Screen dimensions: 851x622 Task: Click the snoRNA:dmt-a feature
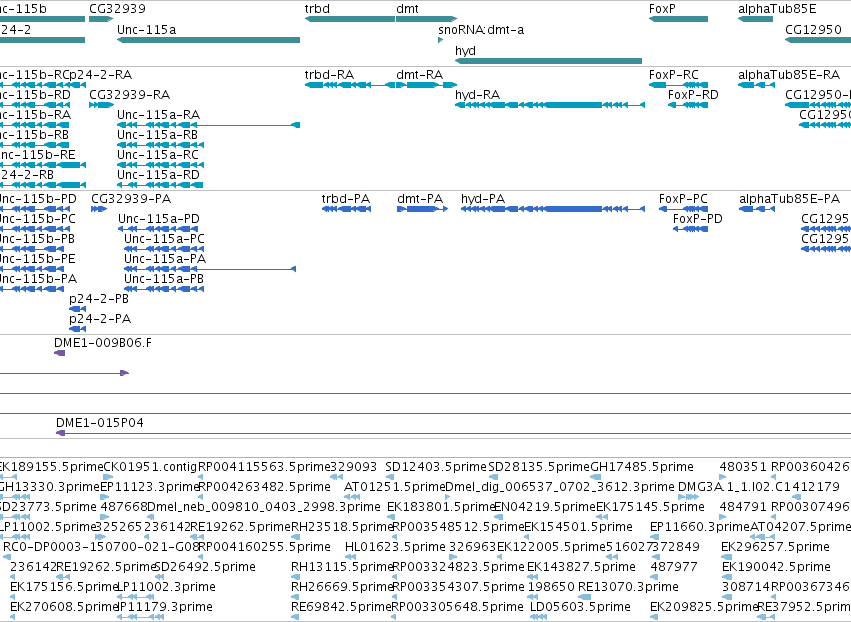click(441, 40)
